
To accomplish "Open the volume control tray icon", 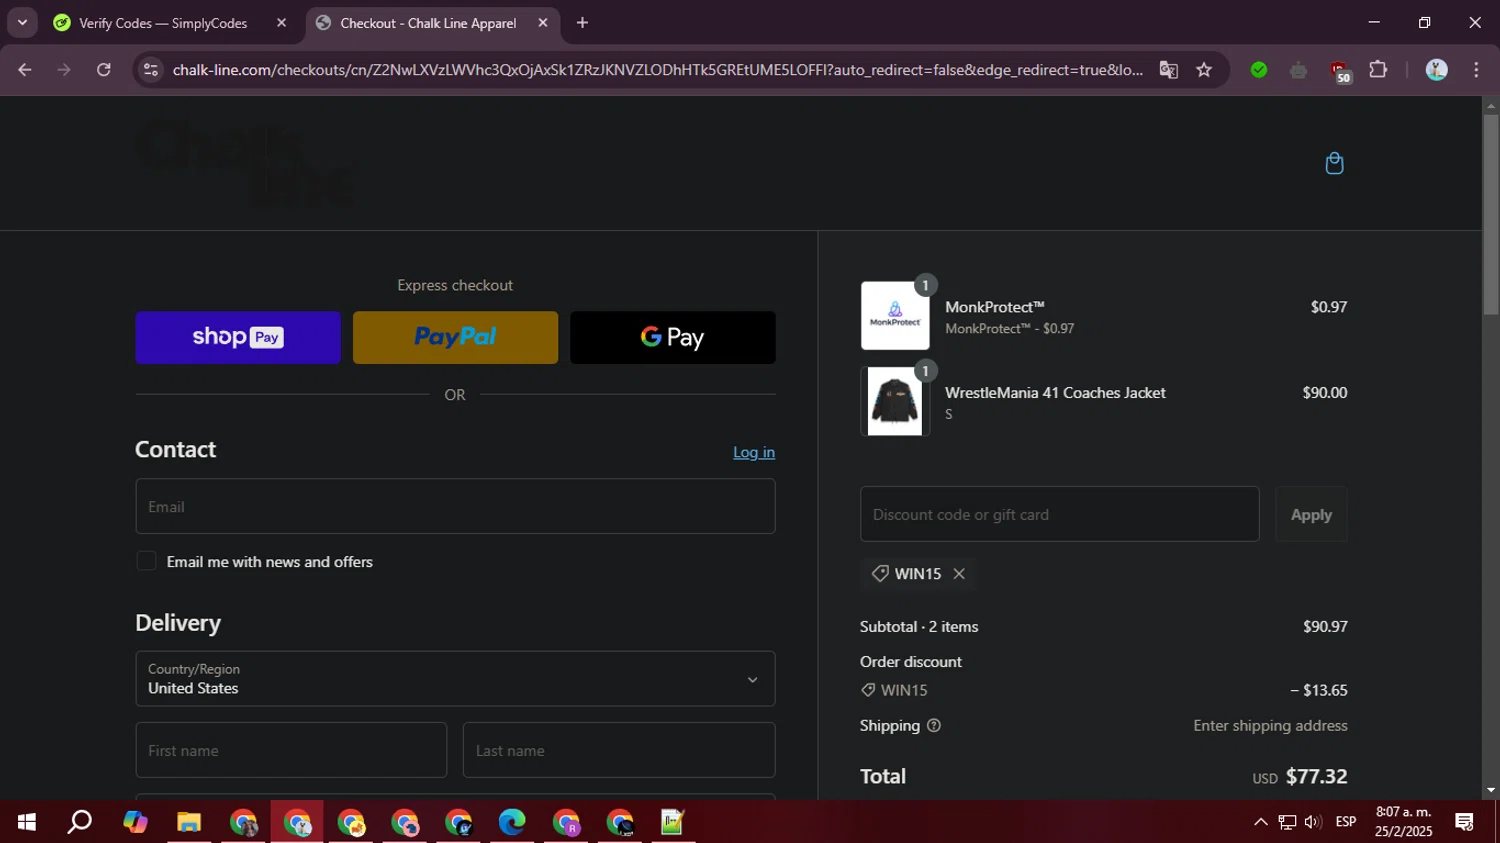I will (1313, 822).
